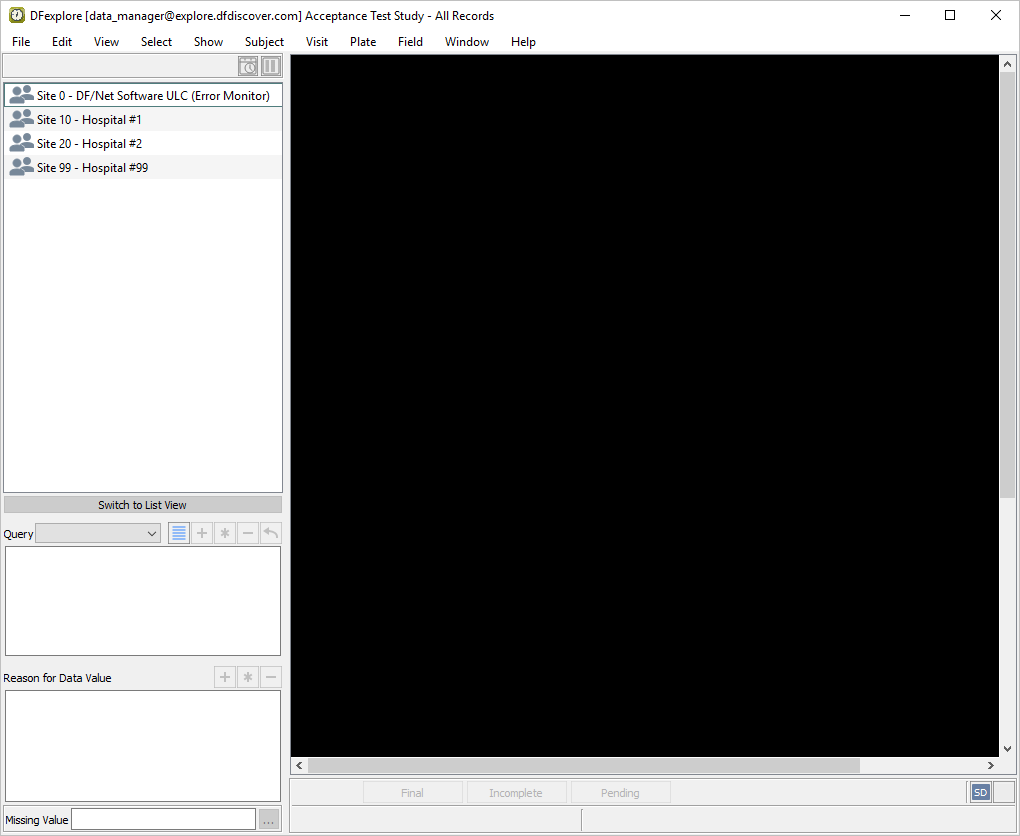1020x836 pixels.
Task: Click the scheduling clock icon above site list
Action: point(248,66)
